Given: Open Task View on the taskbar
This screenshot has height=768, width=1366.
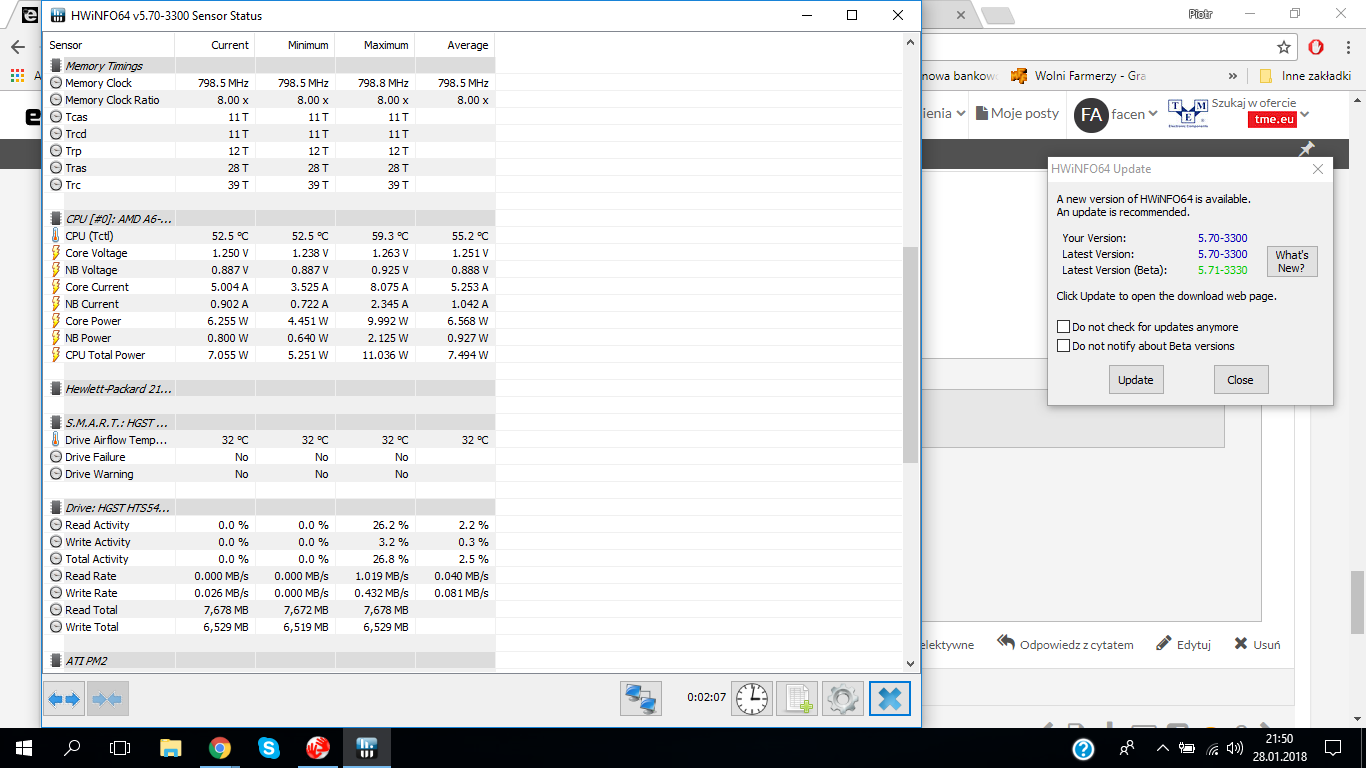Looking at the screenshot, I should 120,747.
